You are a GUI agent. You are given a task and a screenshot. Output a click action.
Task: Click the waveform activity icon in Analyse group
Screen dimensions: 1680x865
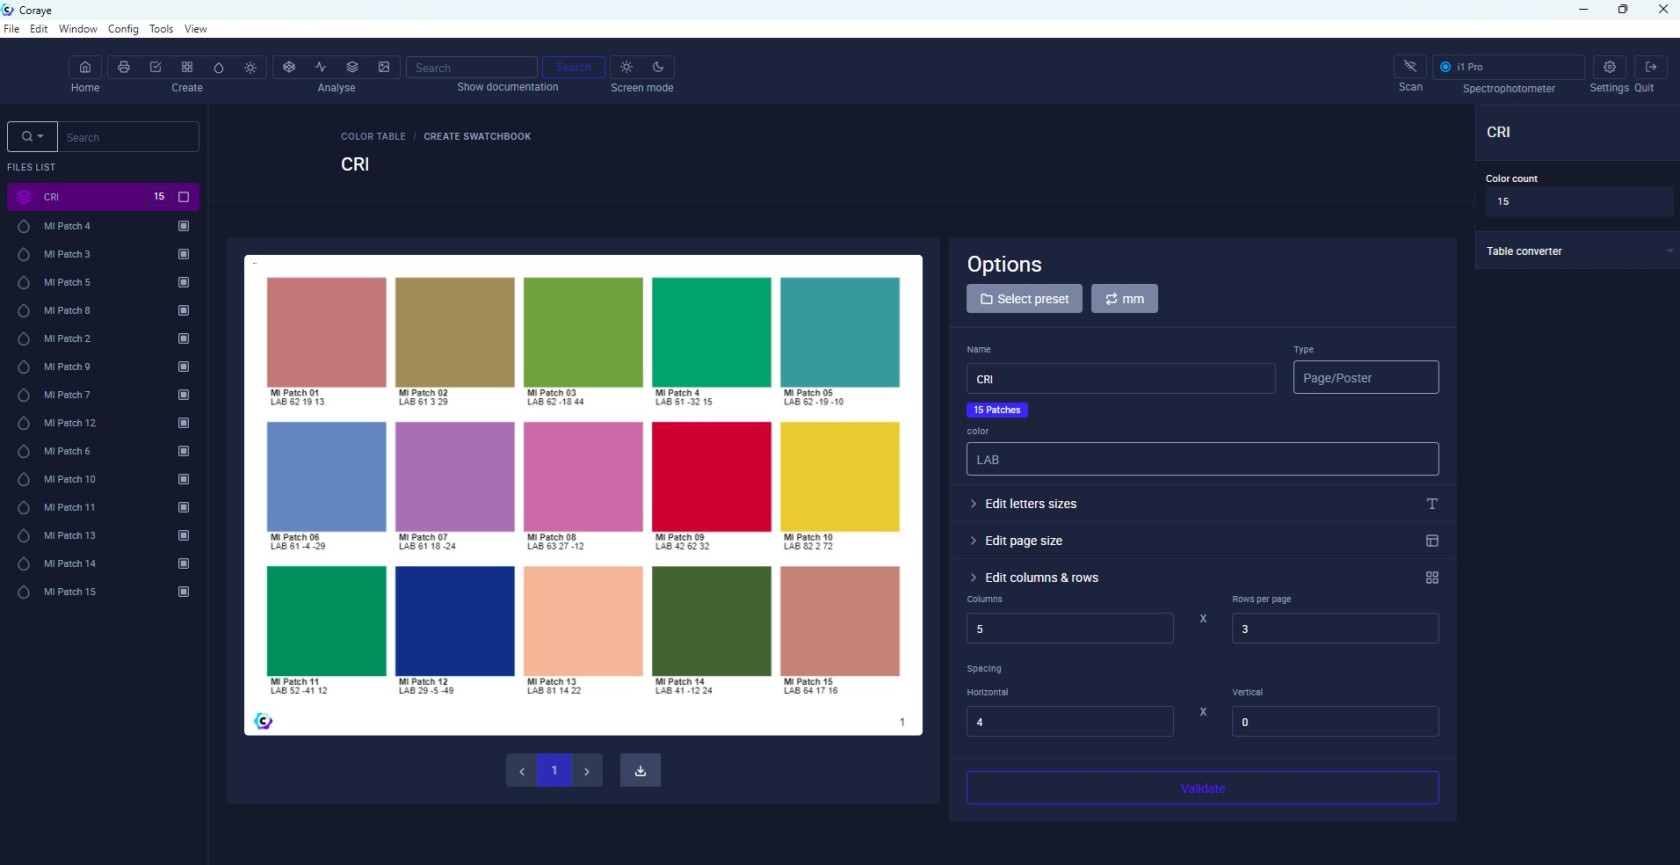coord(321,67)
